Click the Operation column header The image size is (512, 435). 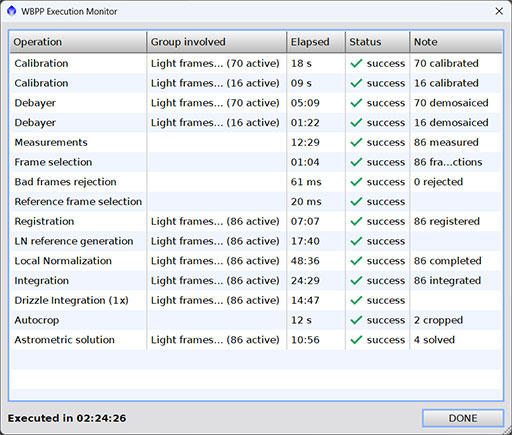pos(78,42)
